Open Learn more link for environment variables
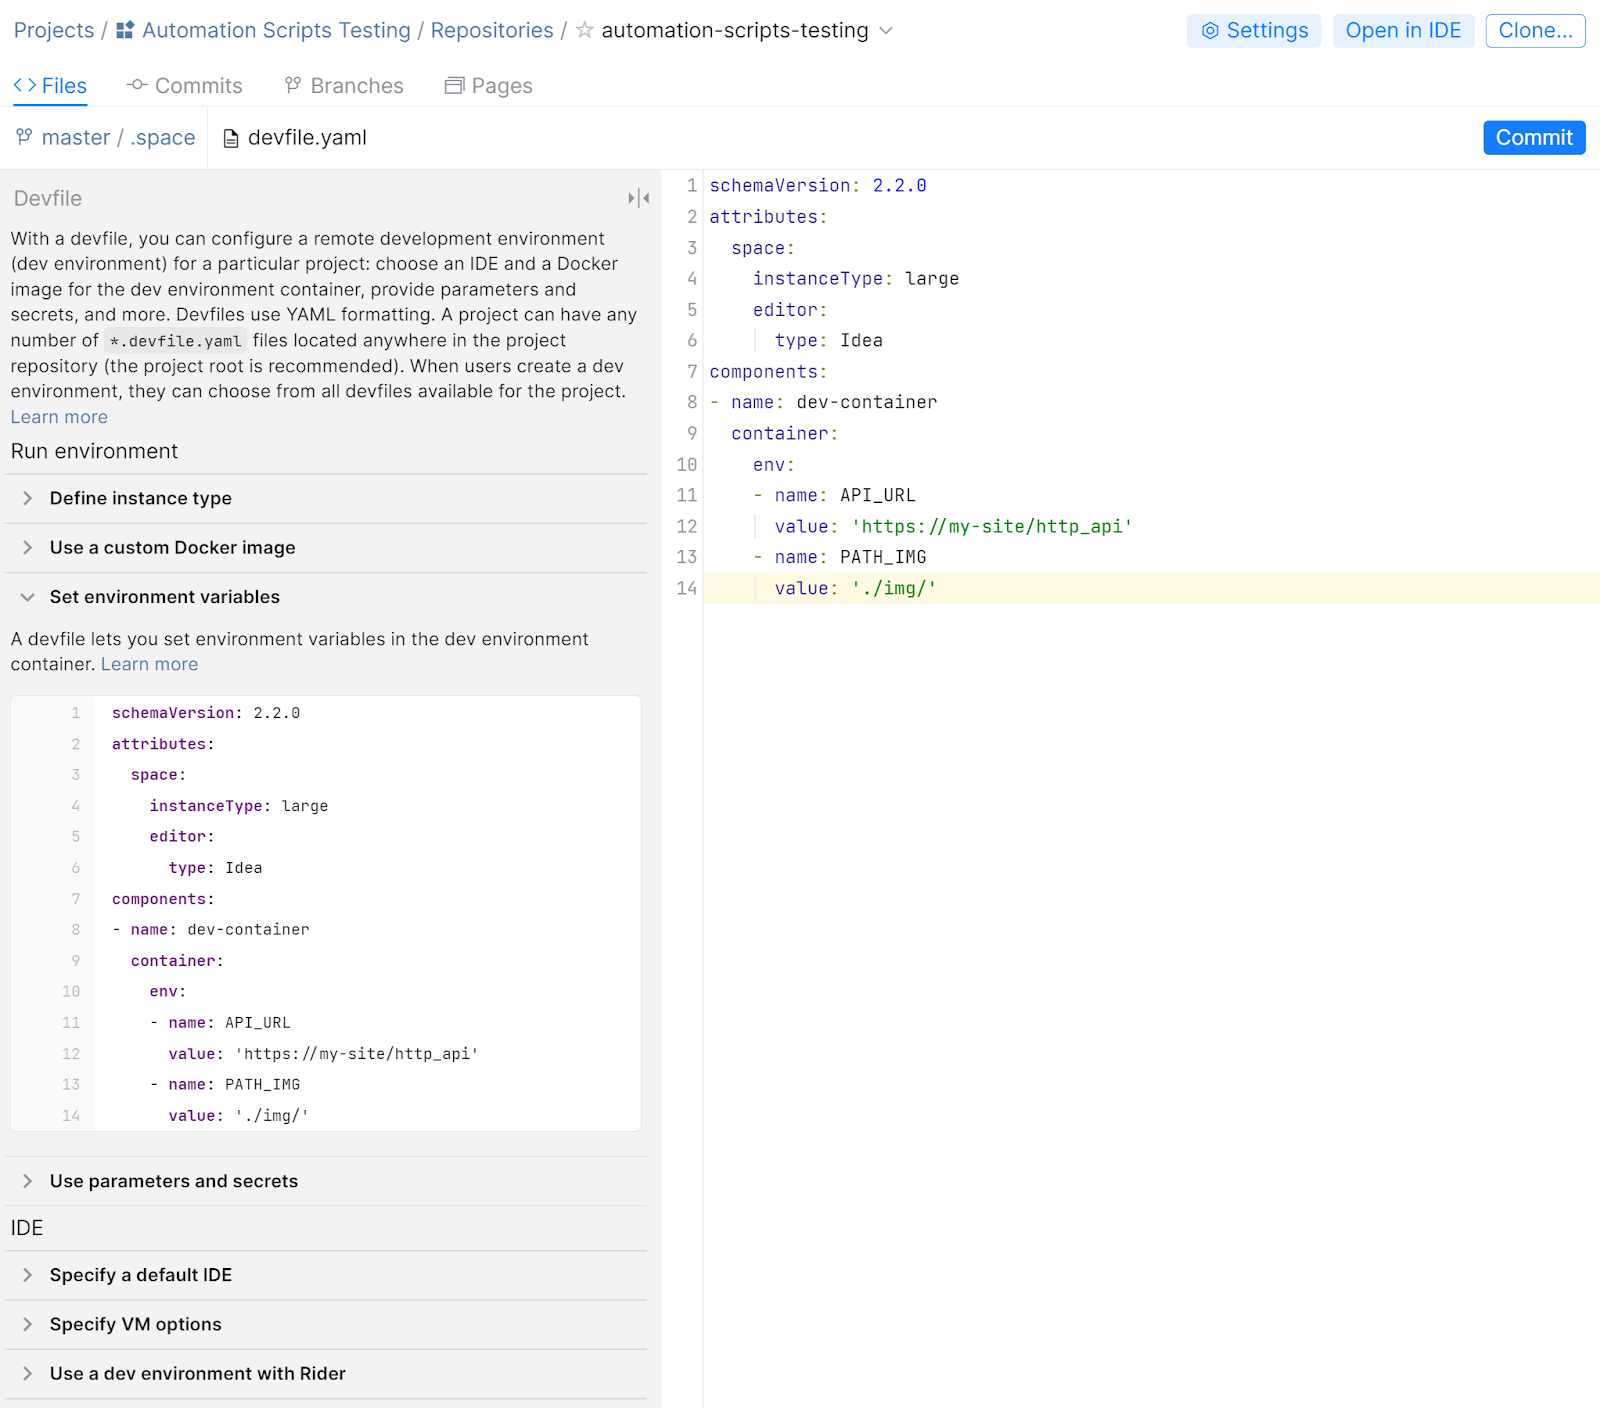 tap(150, 664)
